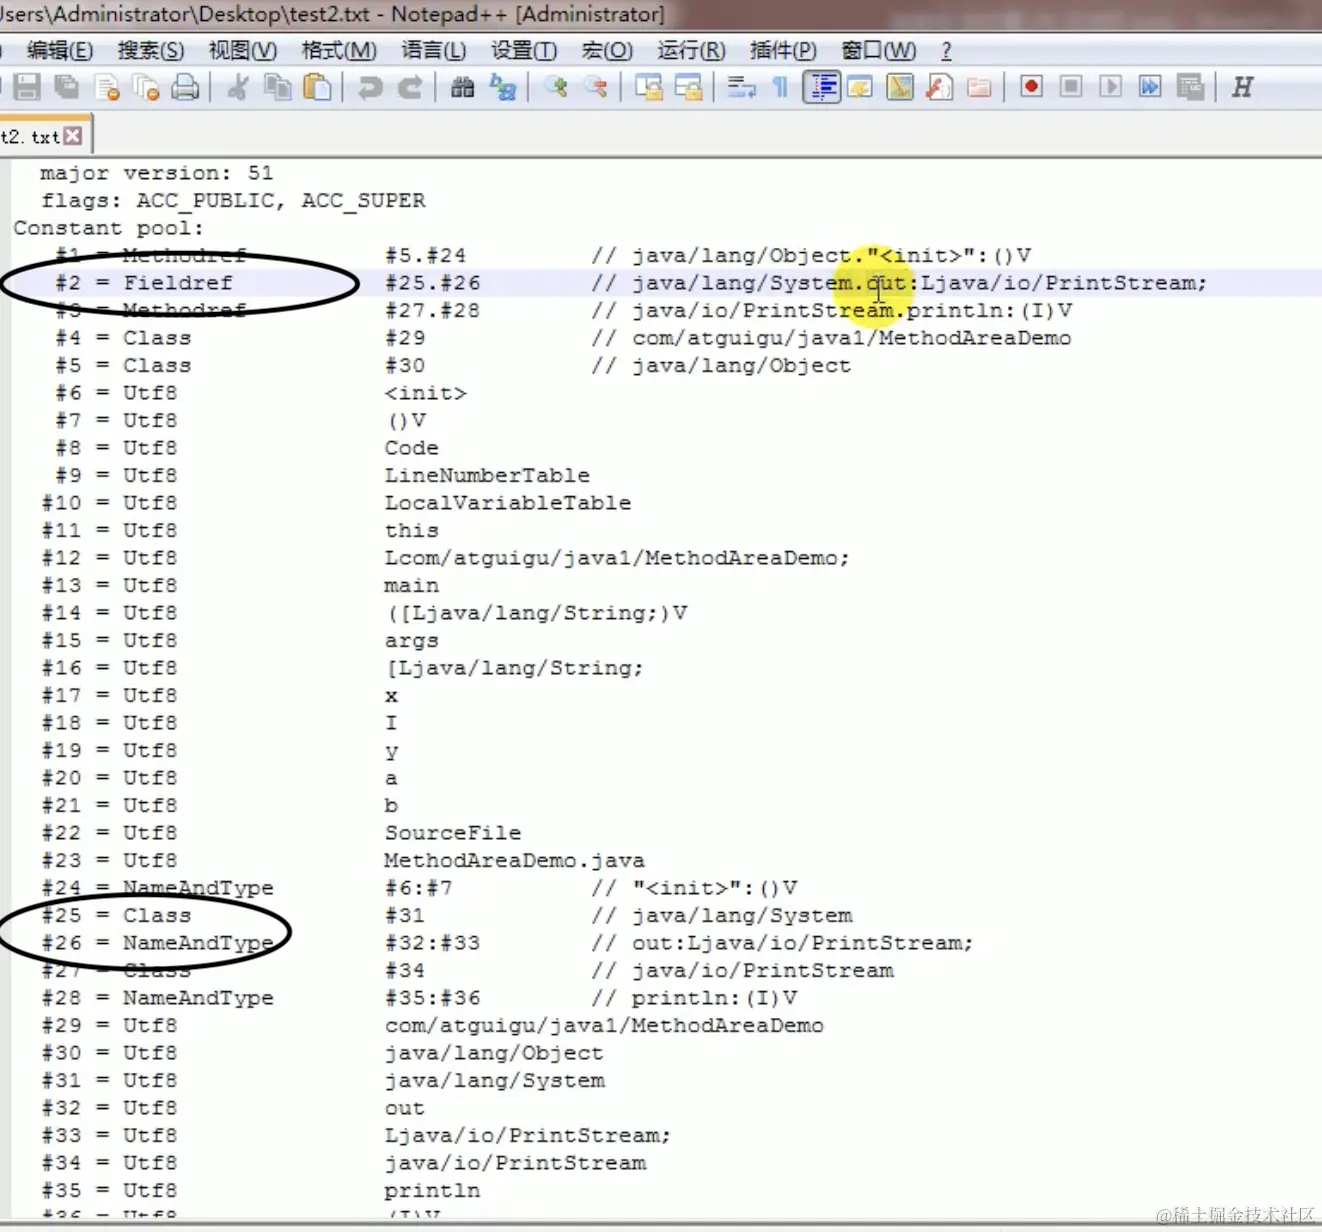Click the Redo arrow icon
Image resolution: width=1322 pixels, height=1232 pixels.
tap(409, 87)
